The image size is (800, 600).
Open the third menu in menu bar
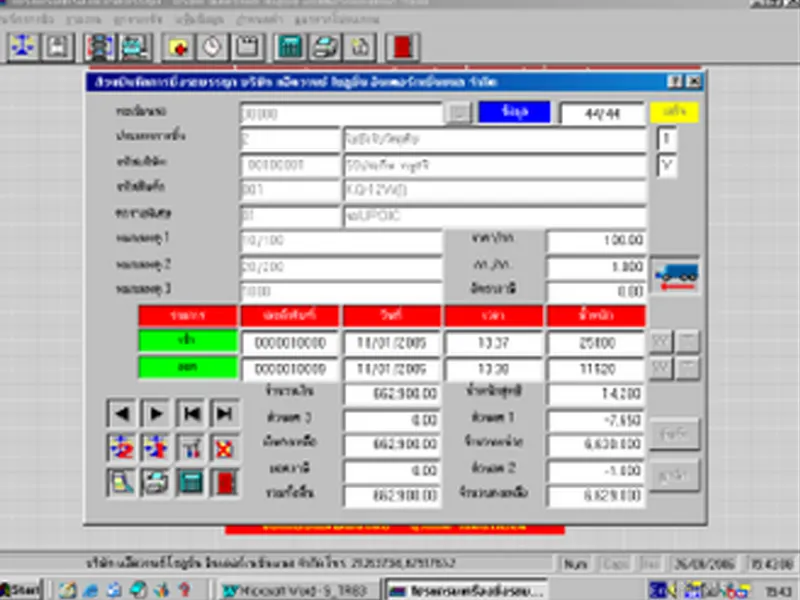(x=138, y=19)
